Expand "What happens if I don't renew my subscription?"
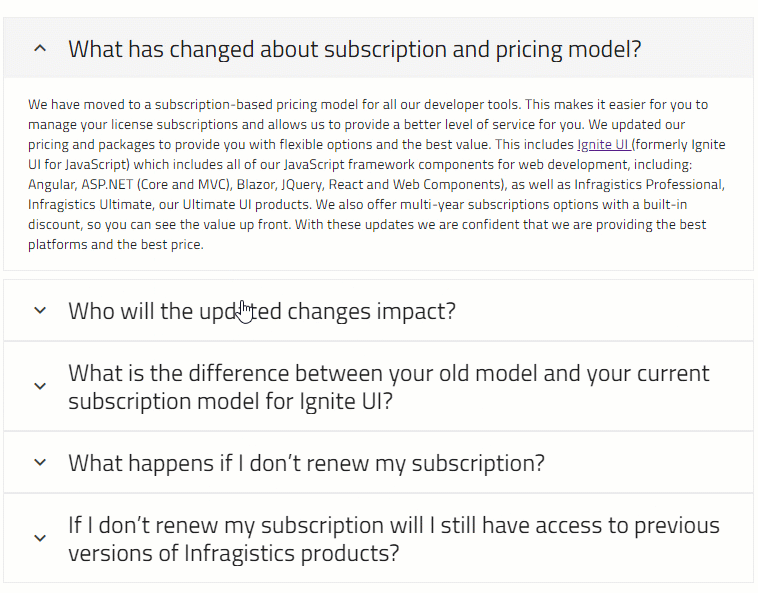The height and width of the screenshot is (593, 758). (x=306, y=463)
